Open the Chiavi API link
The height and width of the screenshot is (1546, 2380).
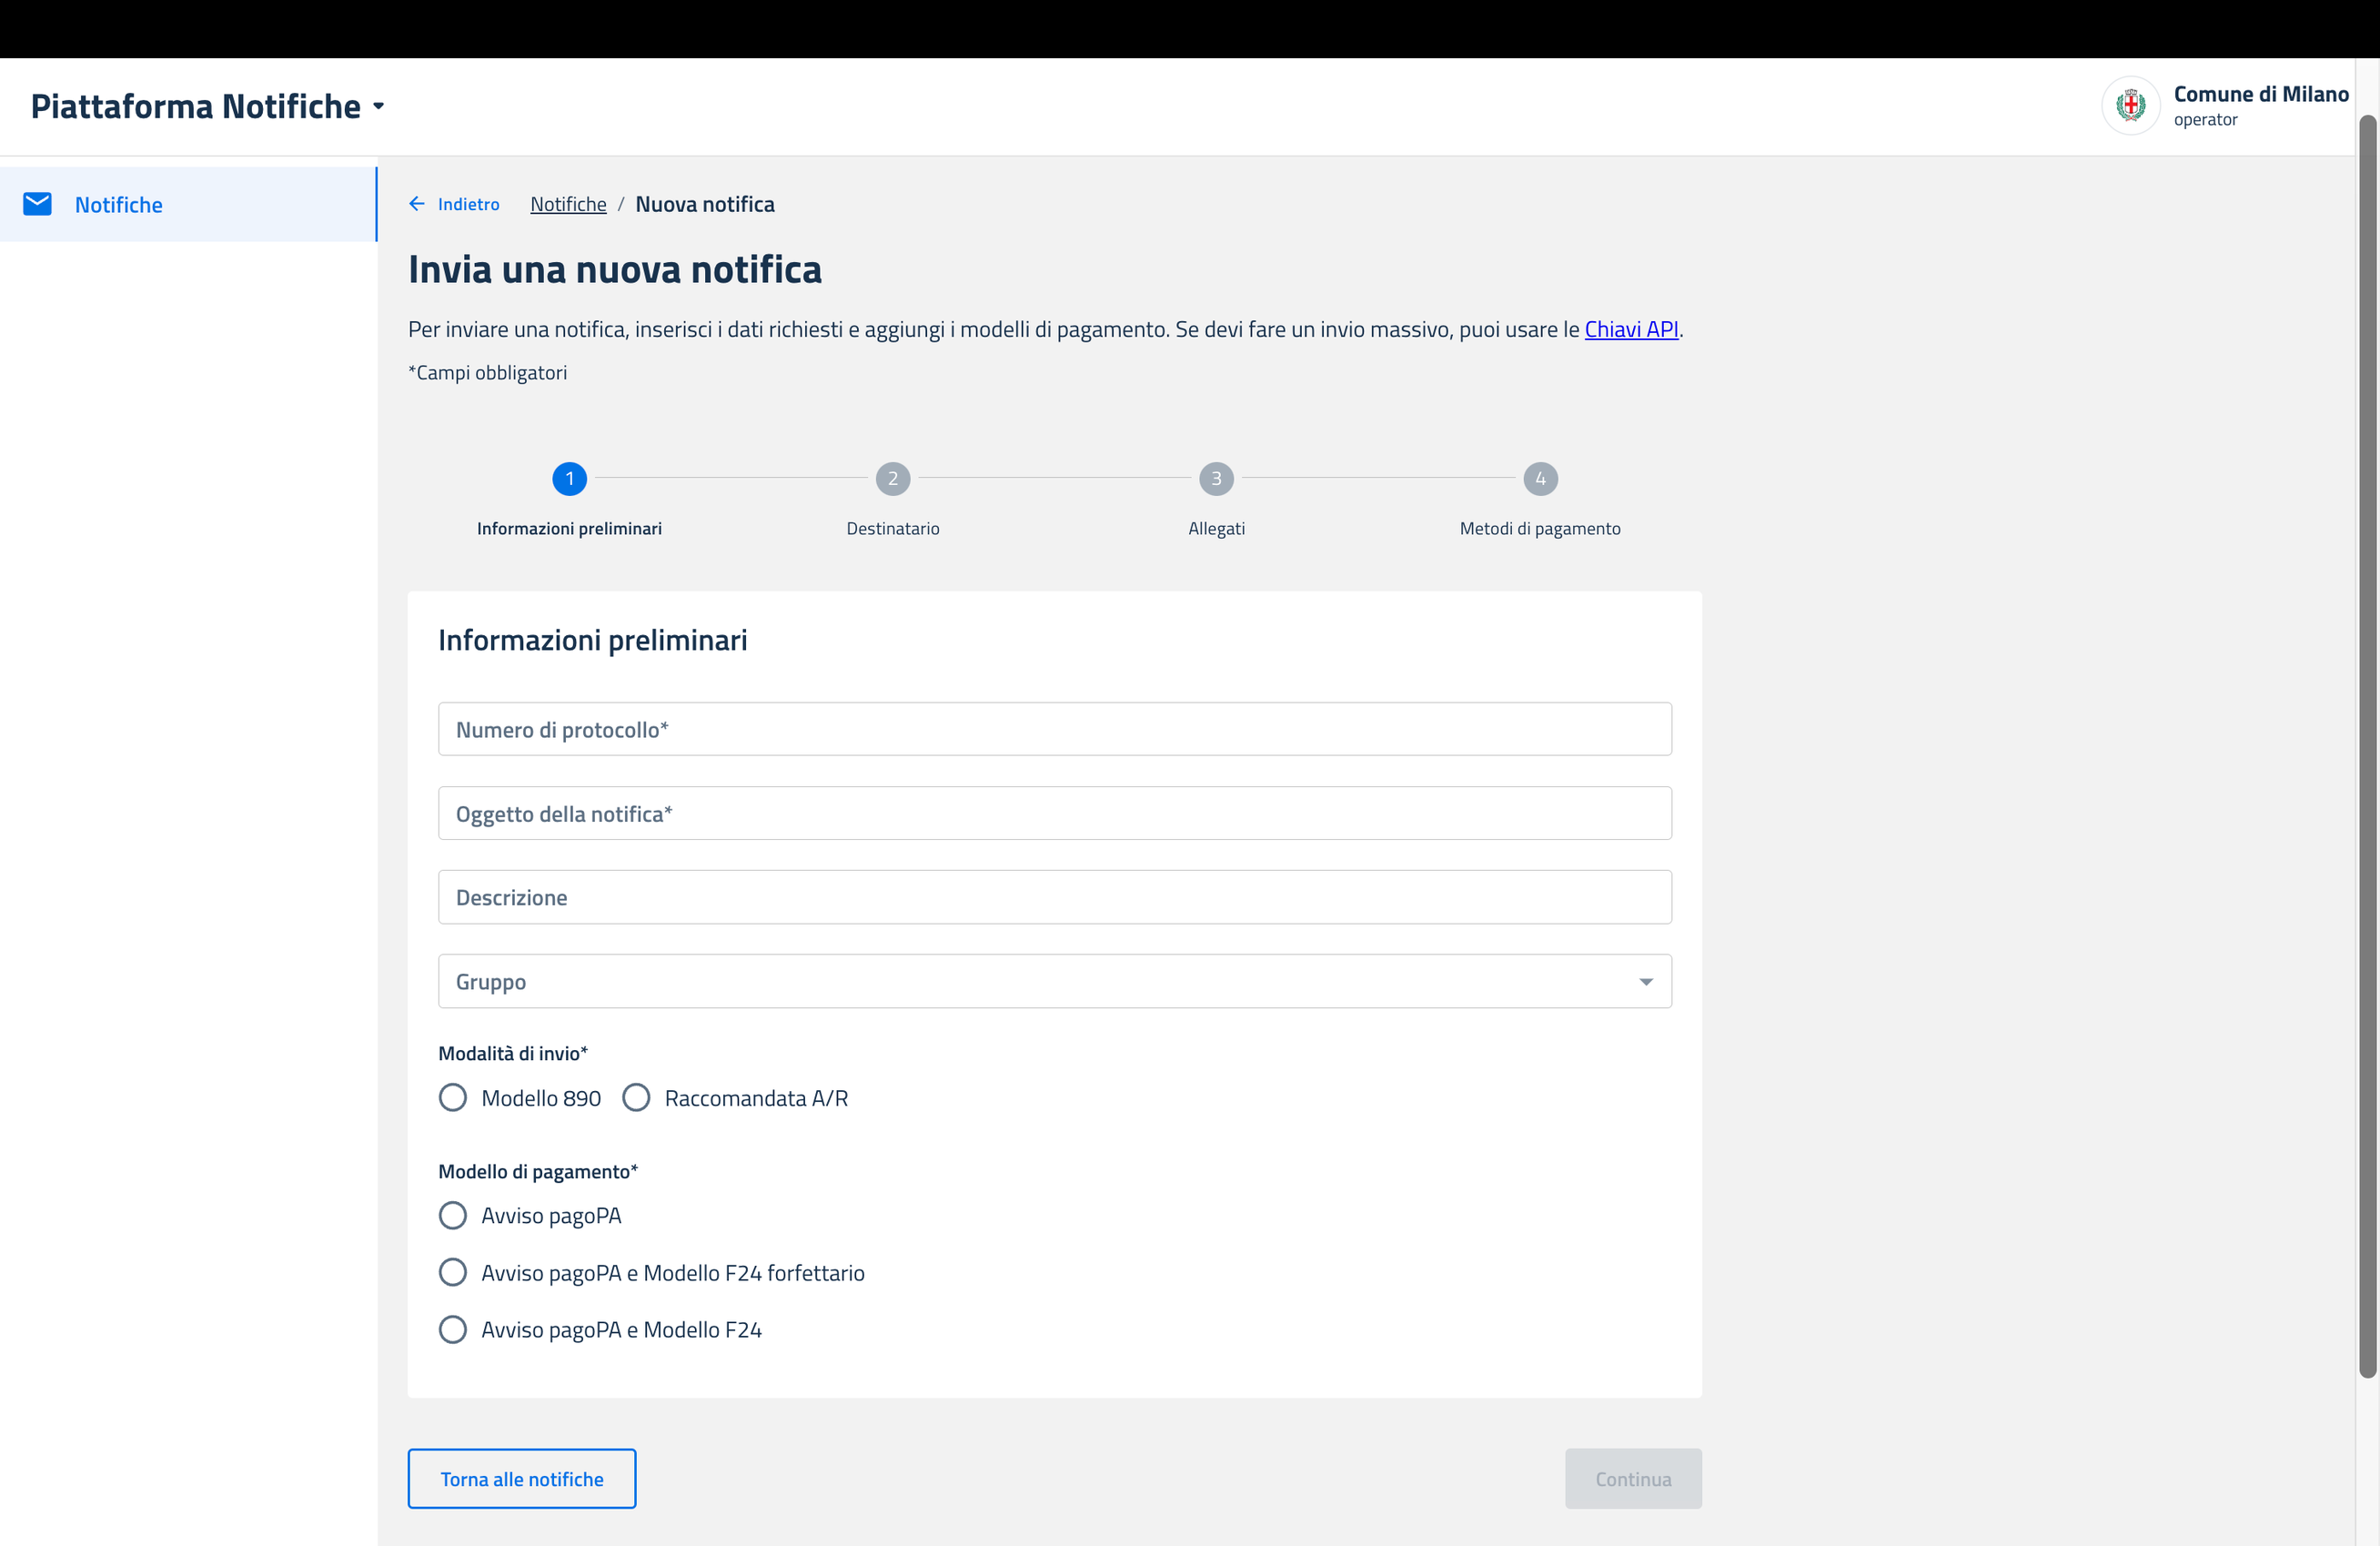pyautogui.click(x=1631, y=329)
